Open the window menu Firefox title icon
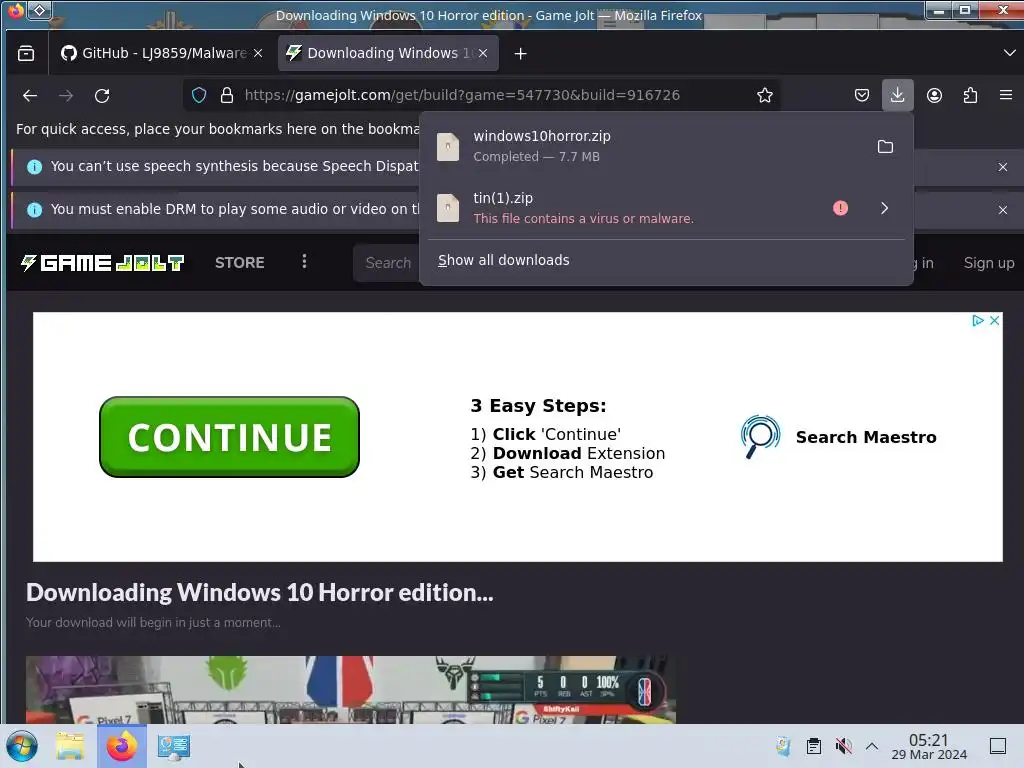 point(16,10)
